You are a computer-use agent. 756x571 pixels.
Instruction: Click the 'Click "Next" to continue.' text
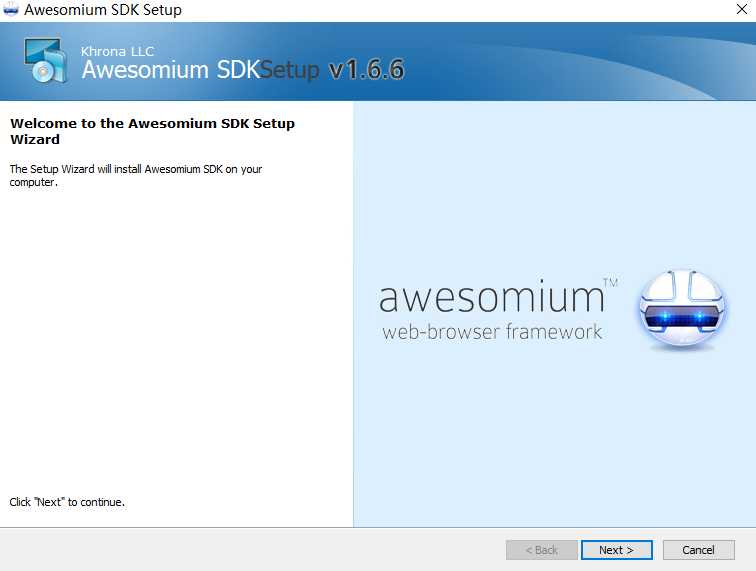(67, 502)
